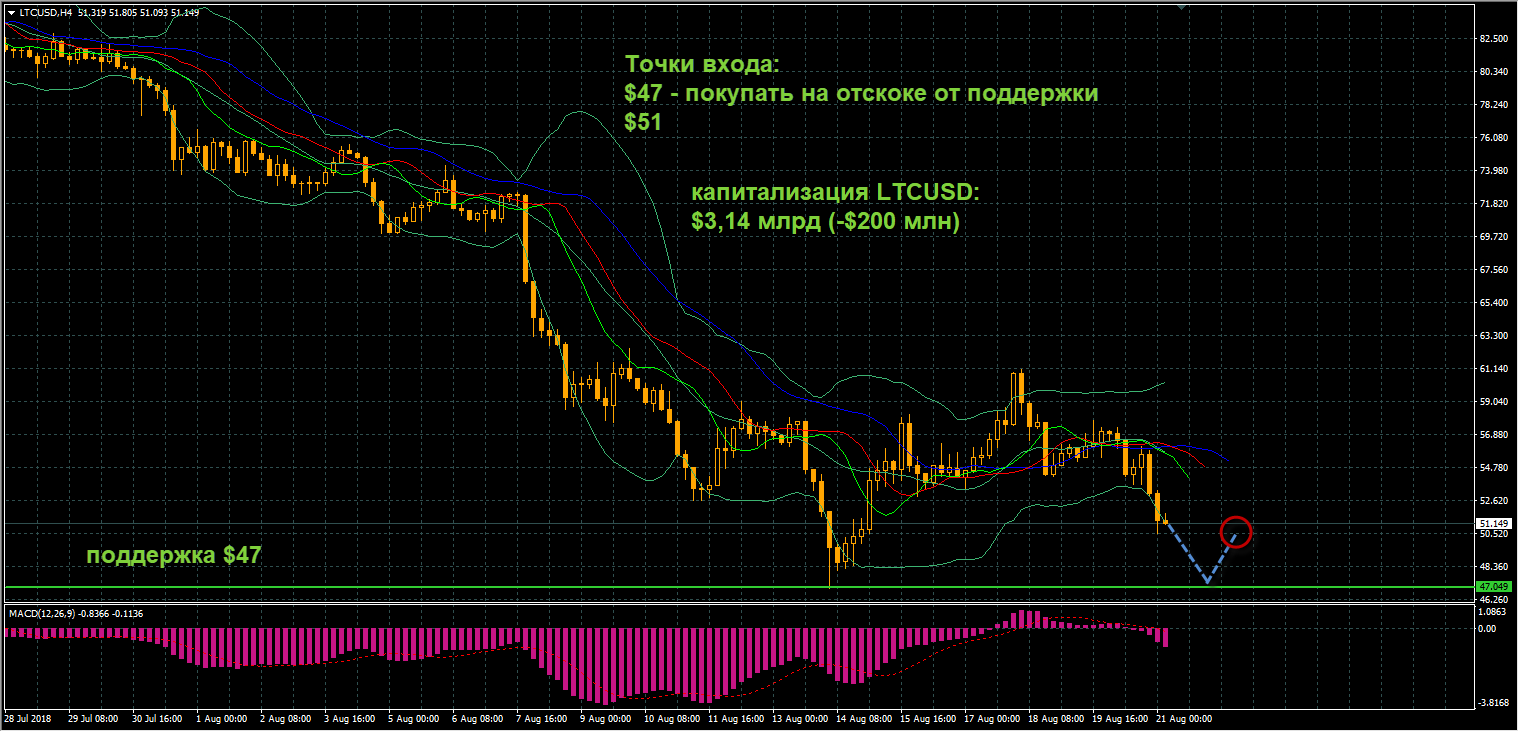Image resolution: width=1519 pixels, height=732 pixels.
Task: Click the '2 Aug 08:00' time label
Action: (x=285, y=718)
